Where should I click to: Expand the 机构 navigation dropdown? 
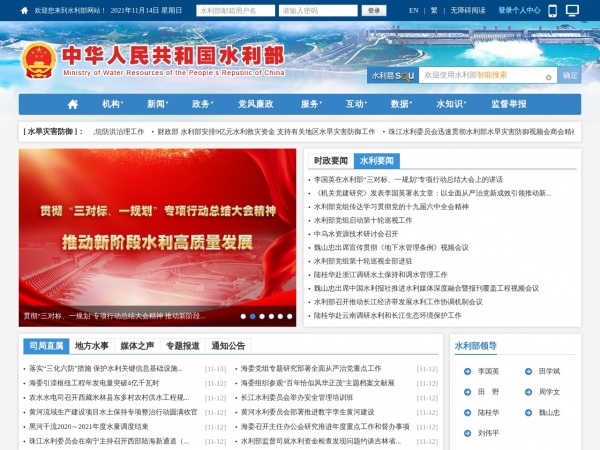(x=112, y=104)
